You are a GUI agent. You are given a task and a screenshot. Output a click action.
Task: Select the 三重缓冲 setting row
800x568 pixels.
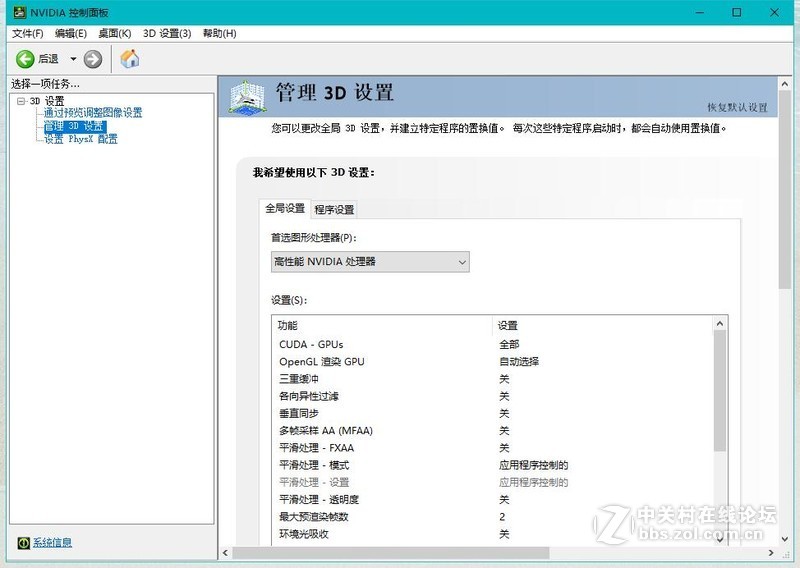pyautogui.click(x=492, y=379)
